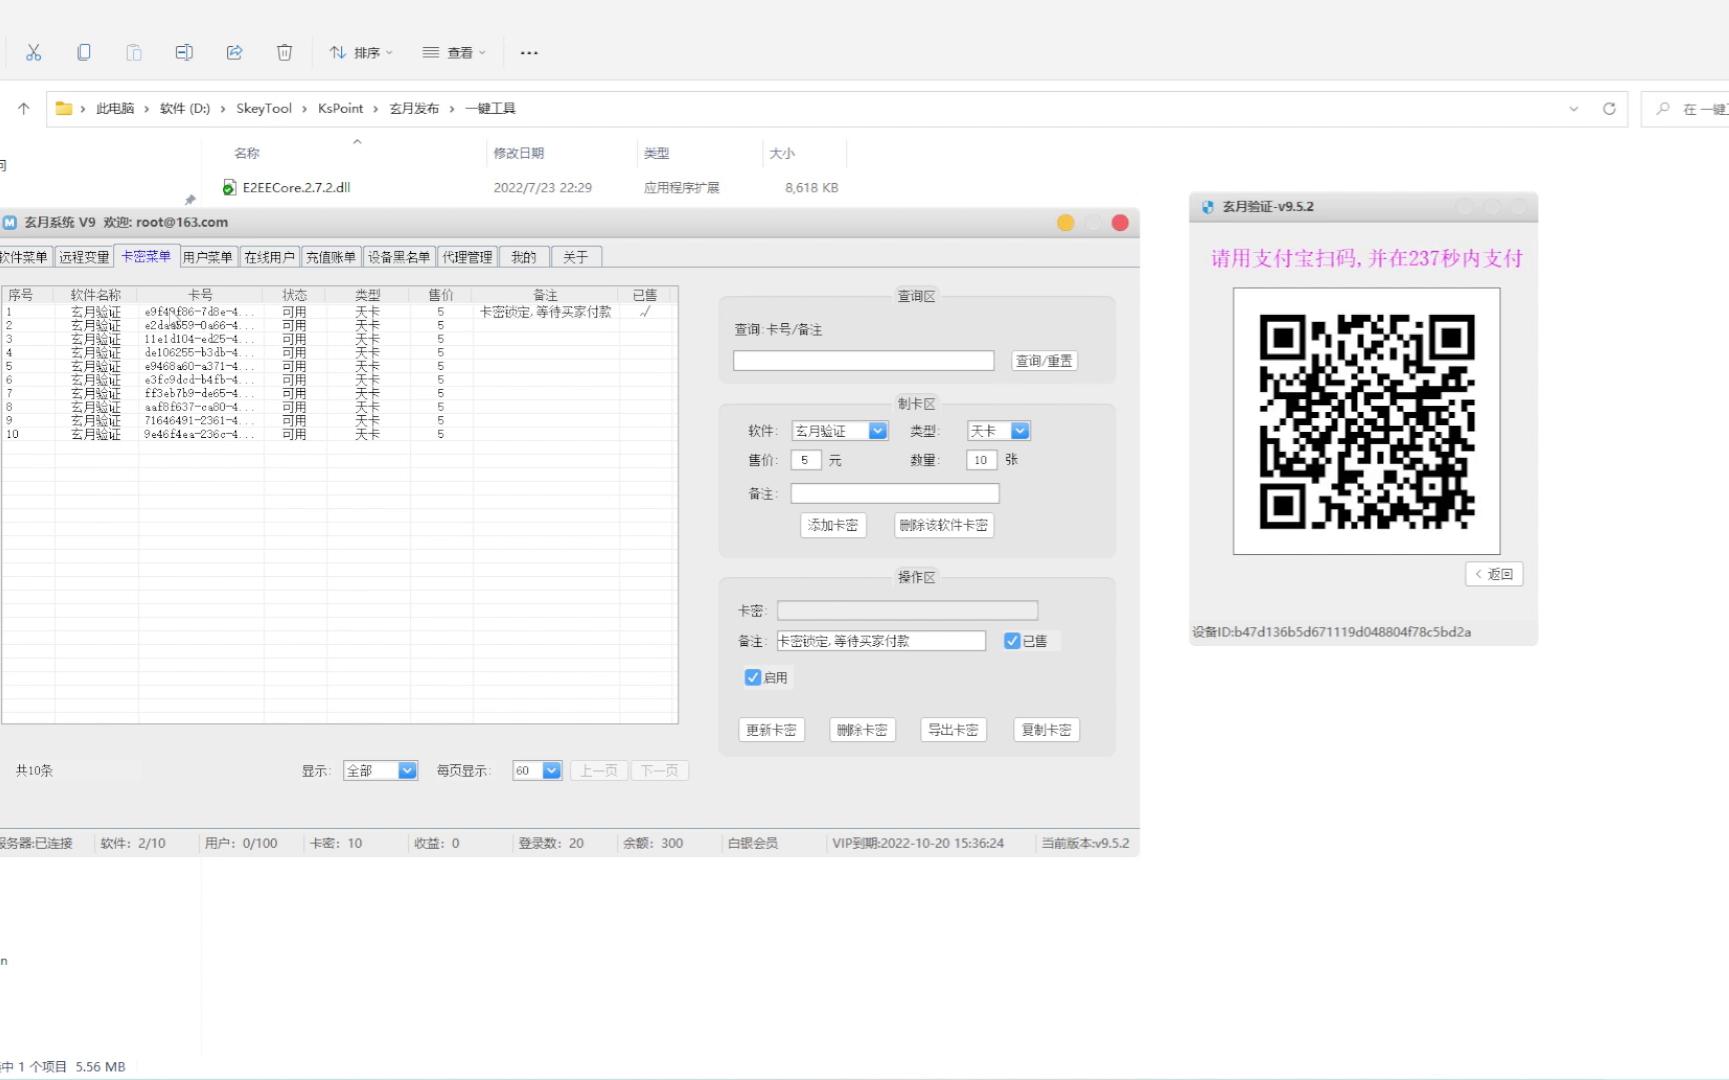Click the Rename icon in Explorer toolbar
Screen dimensions: 1729x1080
coord(184,52)
